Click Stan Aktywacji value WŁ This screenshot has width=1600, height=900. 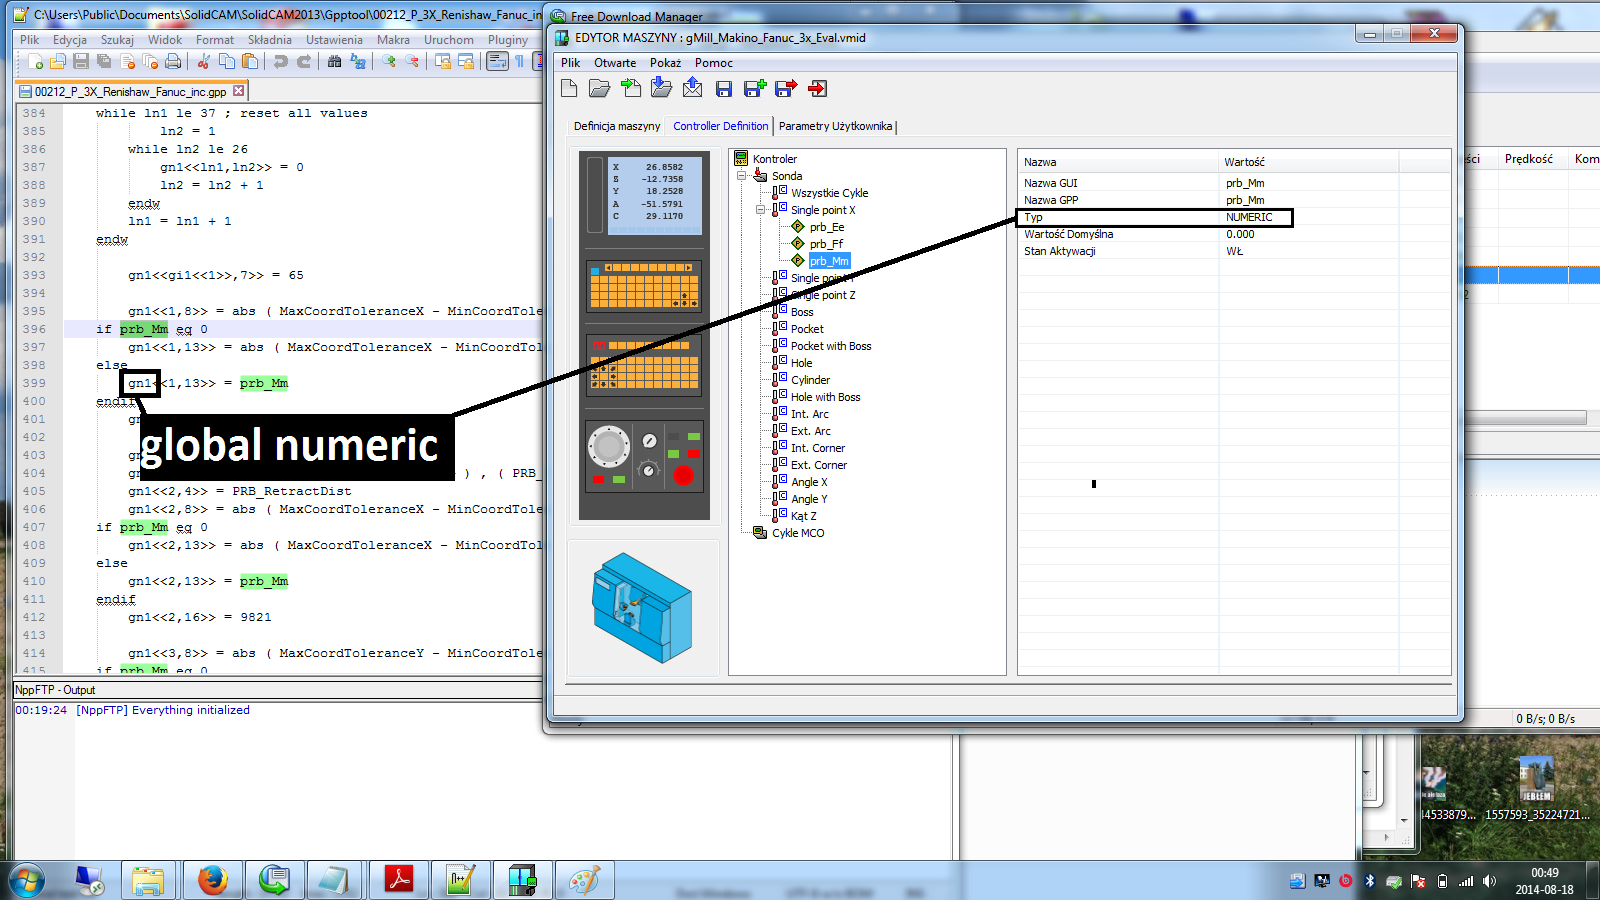[x=1235, y=251]
